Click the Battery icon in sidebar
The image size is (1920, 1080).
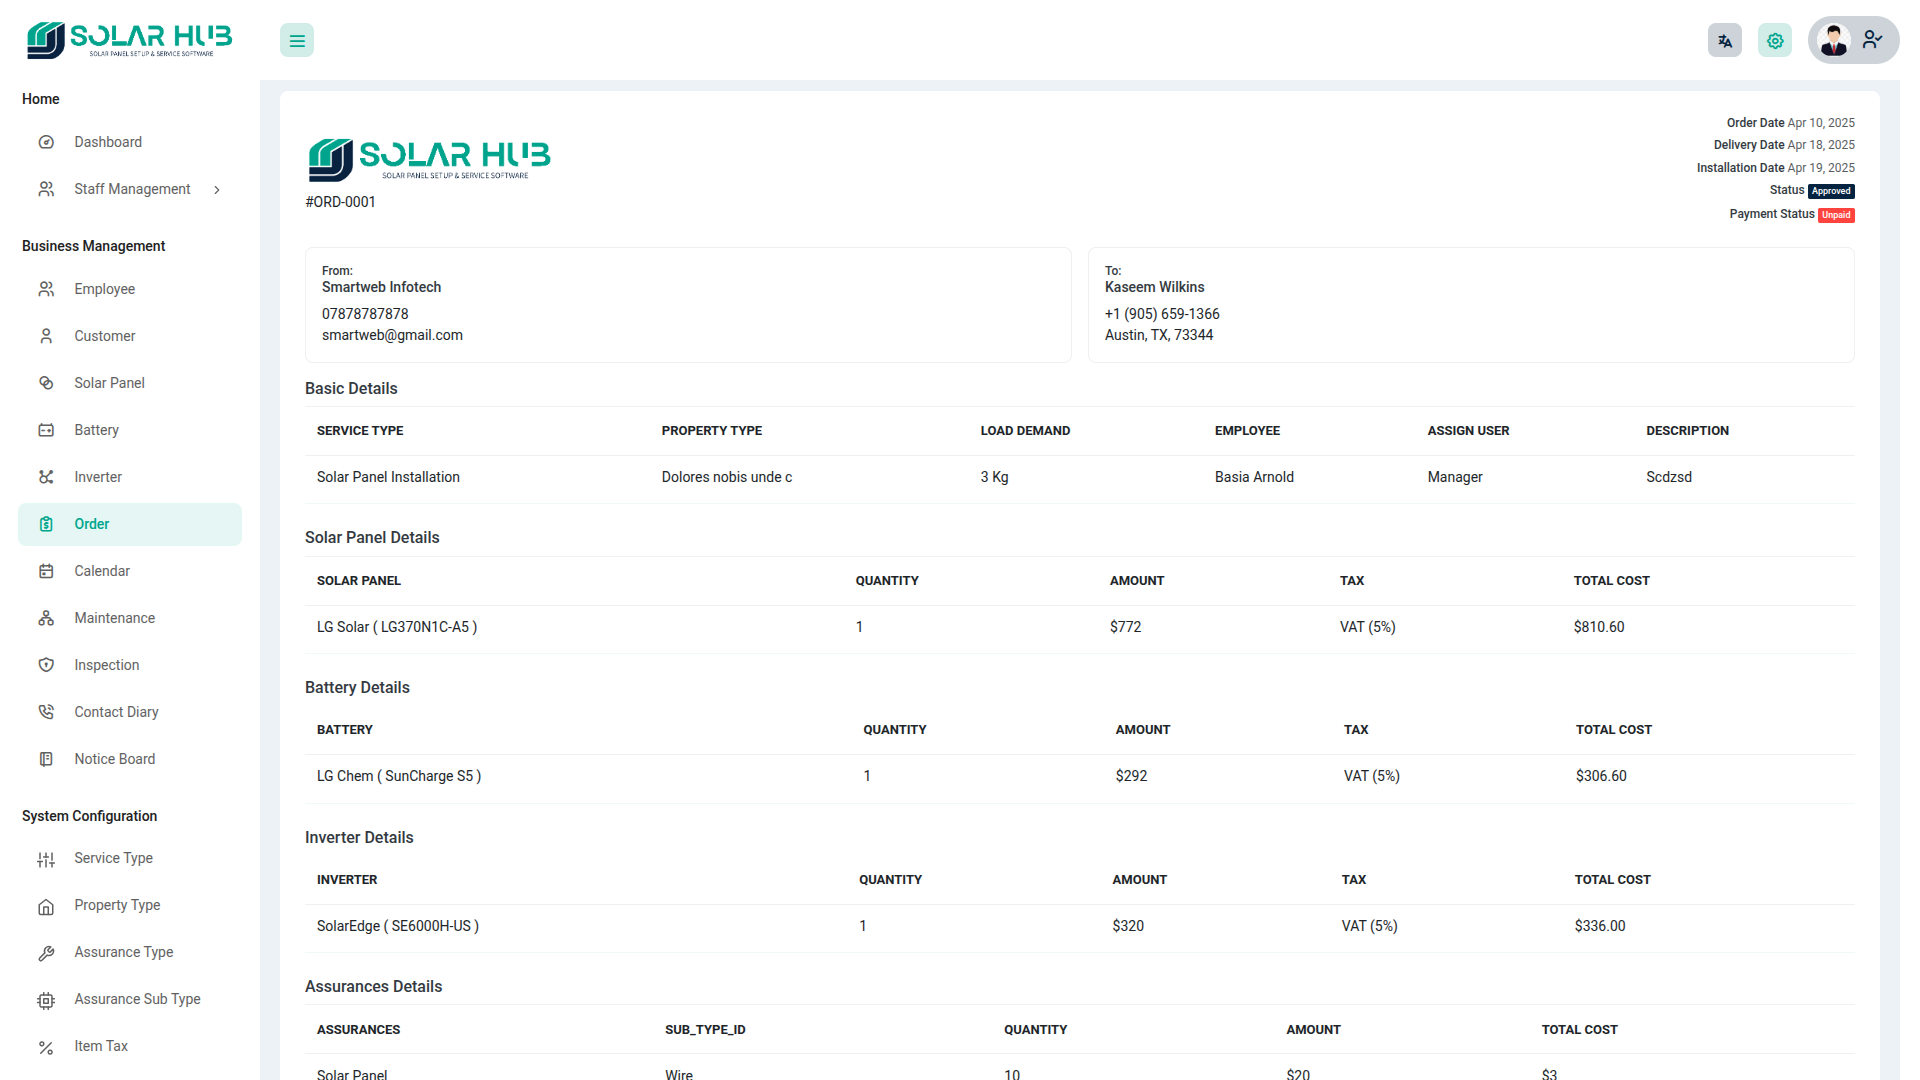coord(46,430)
